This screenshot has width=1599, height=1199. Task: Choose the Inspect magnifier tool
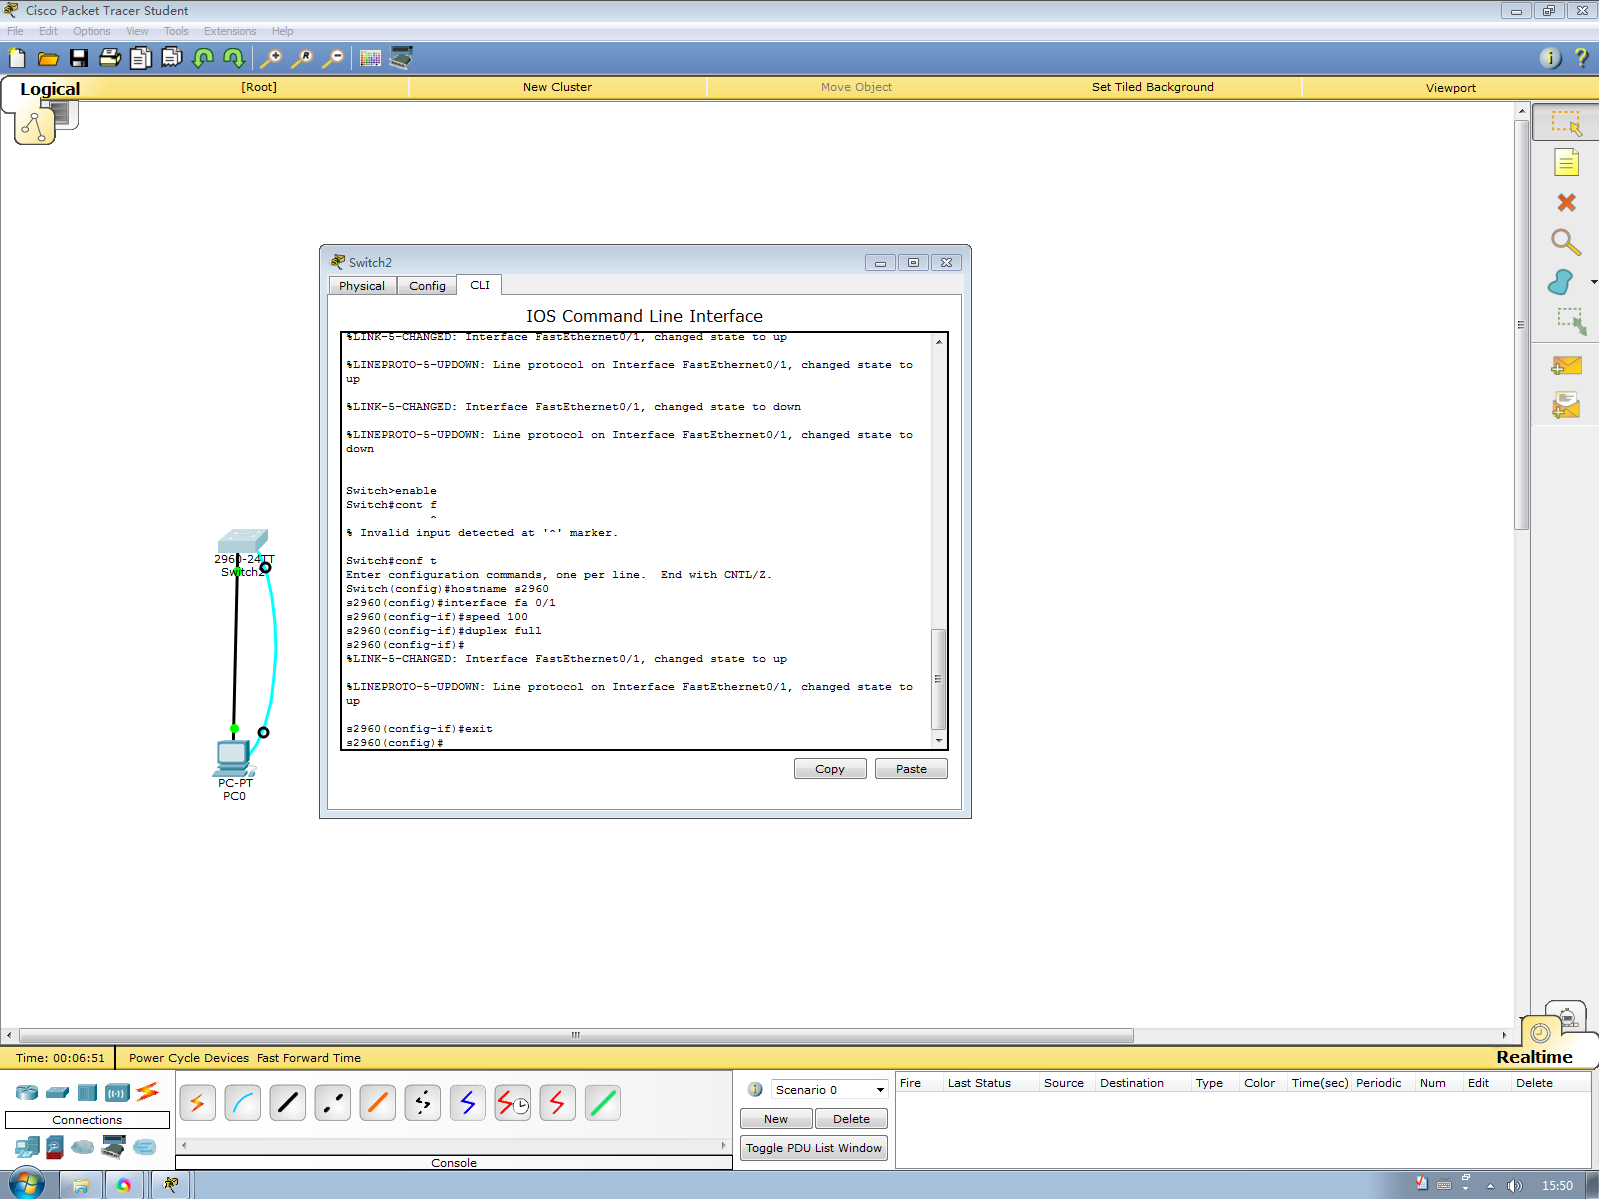coord(1566,242)
